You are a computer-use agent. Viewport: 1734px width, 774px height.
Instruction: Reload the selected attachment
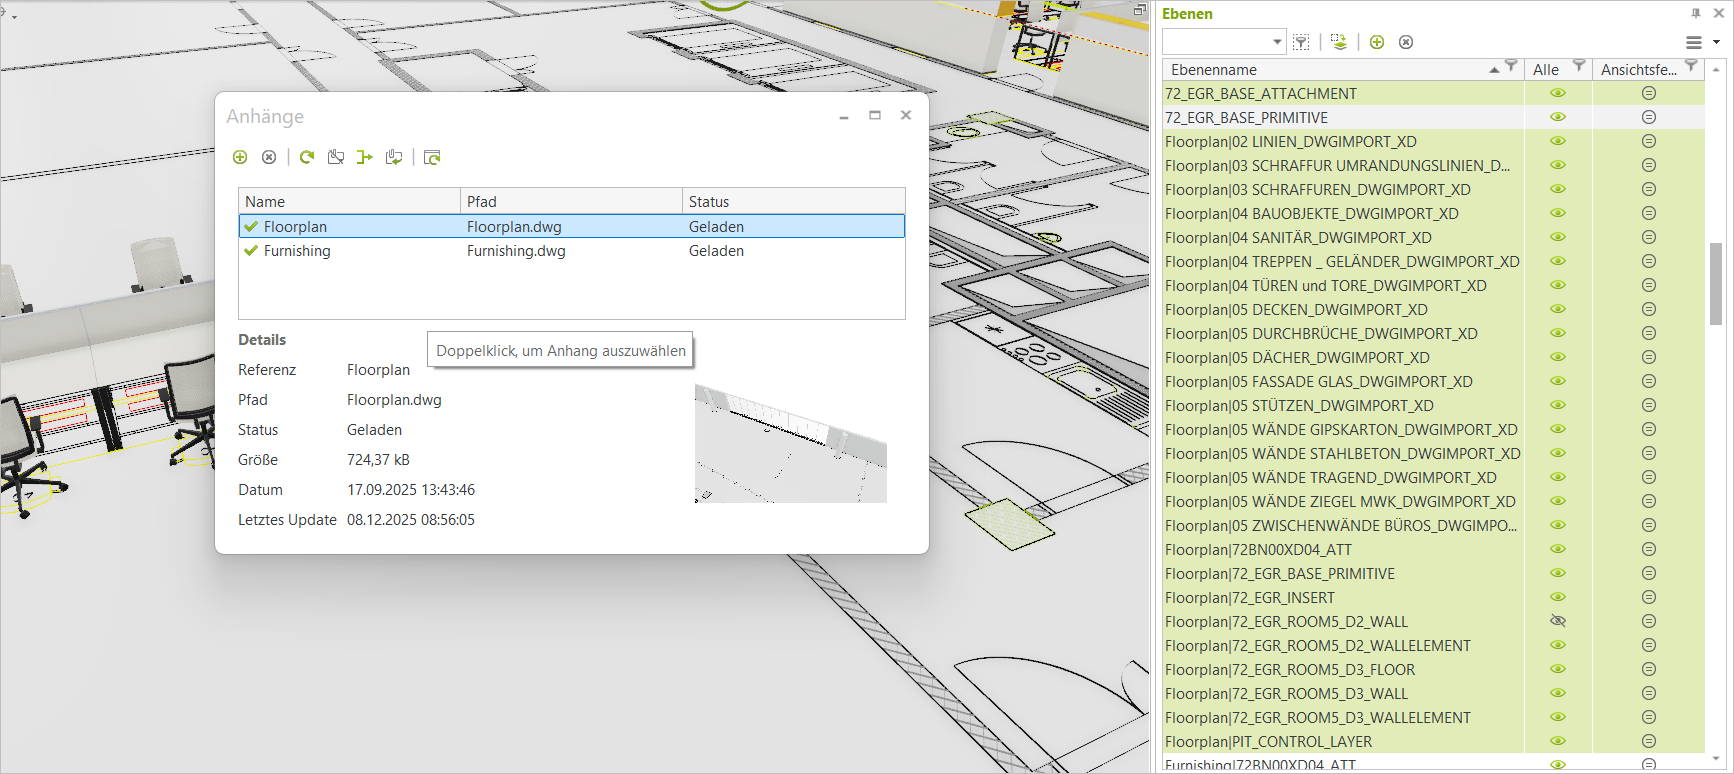307,157
